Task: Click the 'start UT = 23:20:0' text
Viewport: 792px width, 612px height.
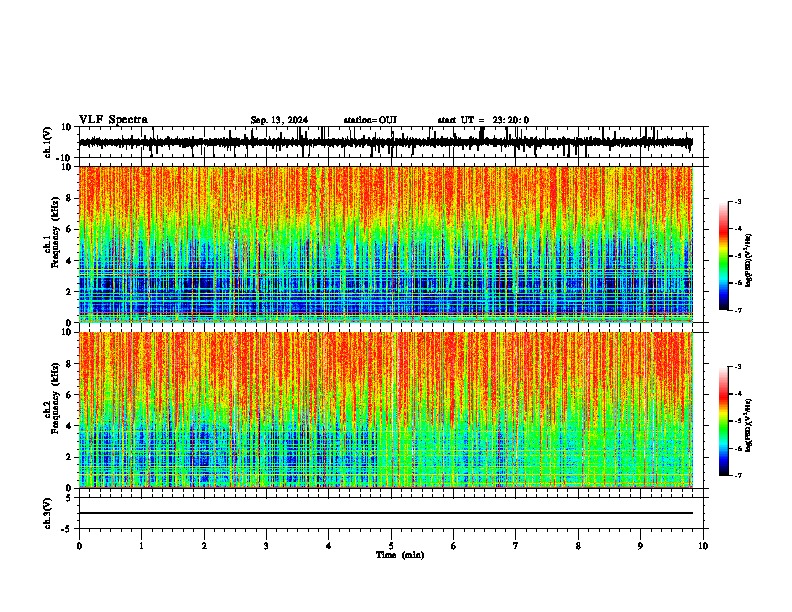Action: [x=483, y=120]
